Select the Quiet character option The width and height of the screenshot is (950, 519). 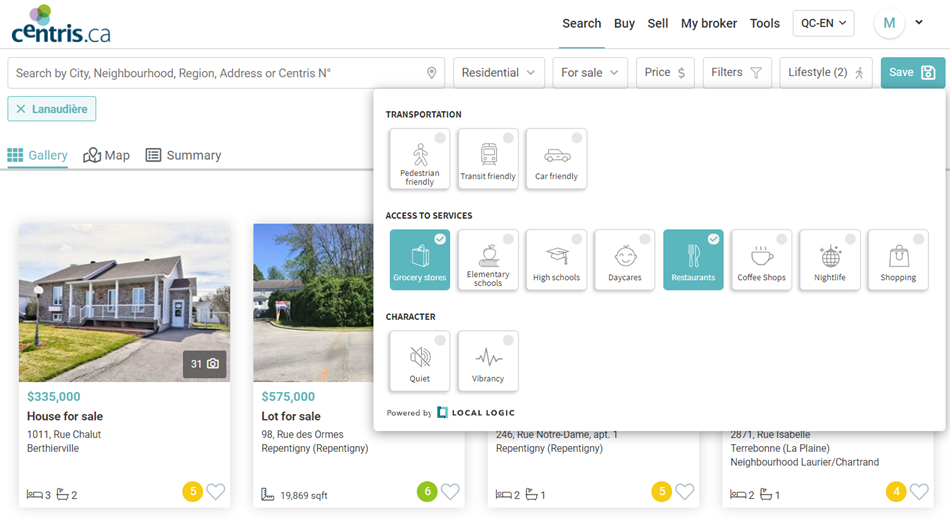pos(419,361)
